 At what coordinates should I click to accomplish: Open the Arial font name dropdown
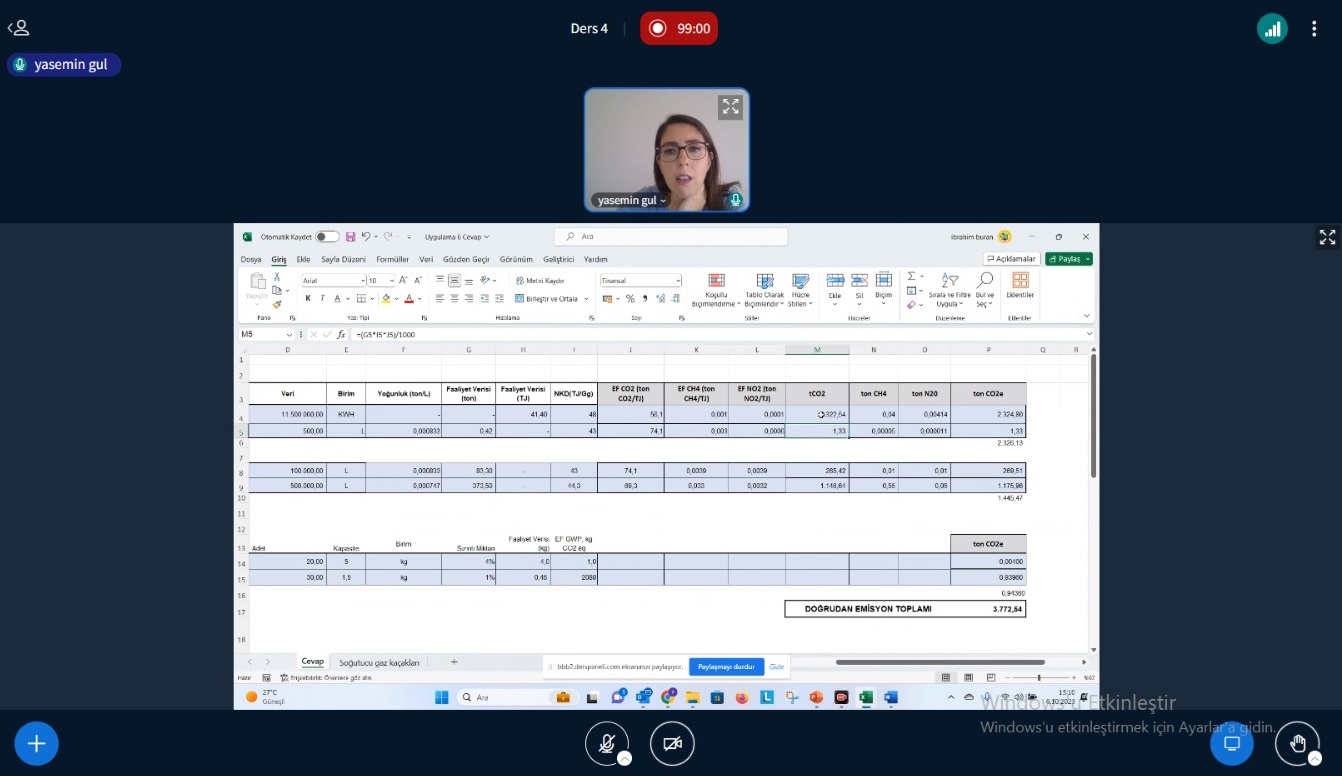[x=362, y=281]
